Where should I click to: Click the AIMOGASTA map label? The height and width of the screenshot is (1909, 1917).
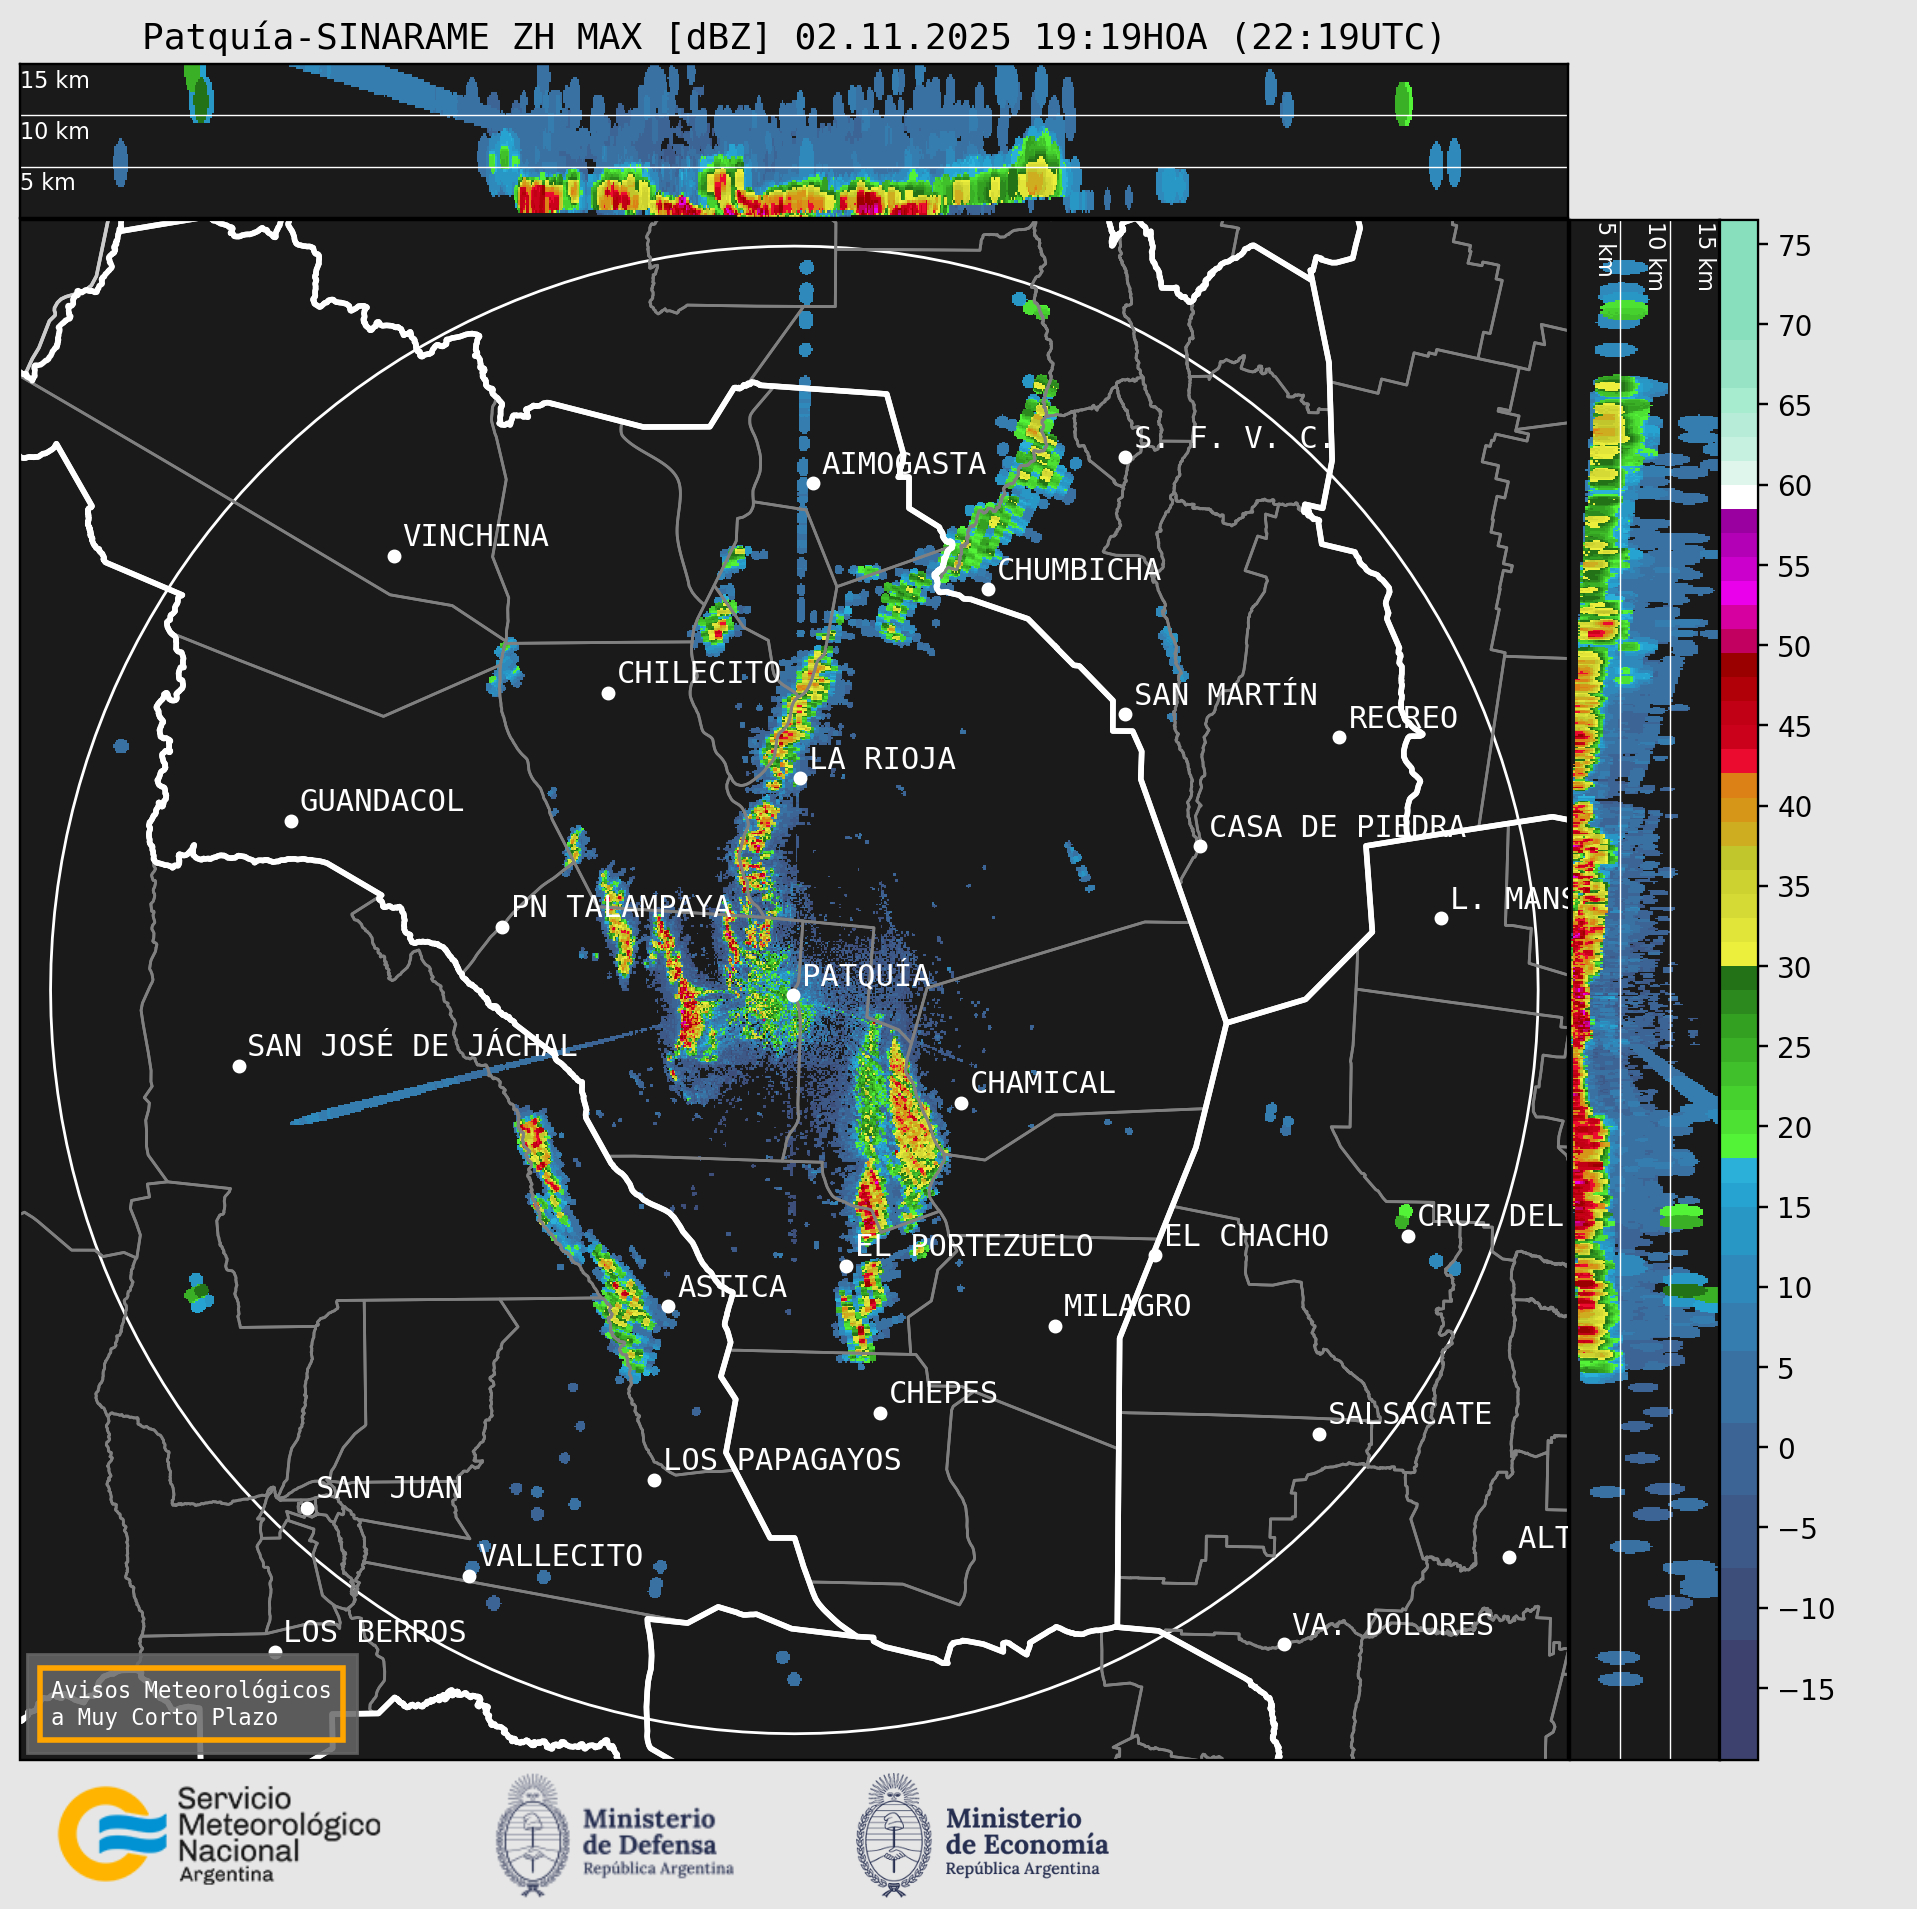pos(904,464)
